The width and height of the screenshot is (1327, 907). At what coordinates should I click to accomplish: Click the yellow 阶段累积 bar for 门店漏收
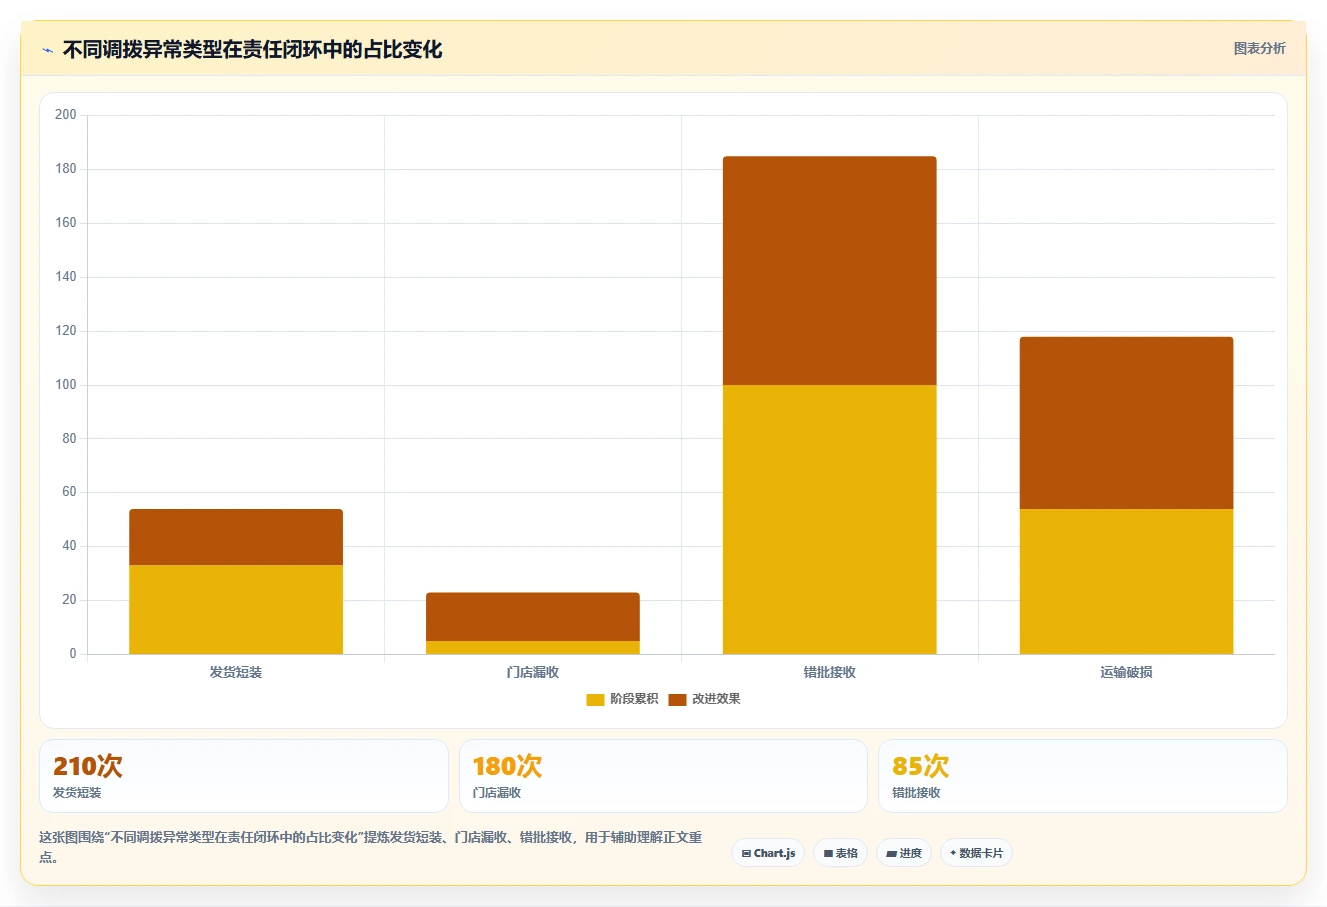(x=533, y=648)
